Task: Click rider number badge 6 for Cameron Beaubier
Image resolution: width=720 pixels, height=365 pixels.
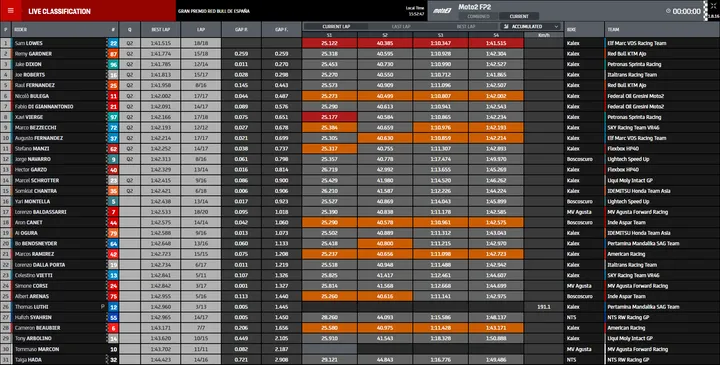Action: [x=113, y=328]
